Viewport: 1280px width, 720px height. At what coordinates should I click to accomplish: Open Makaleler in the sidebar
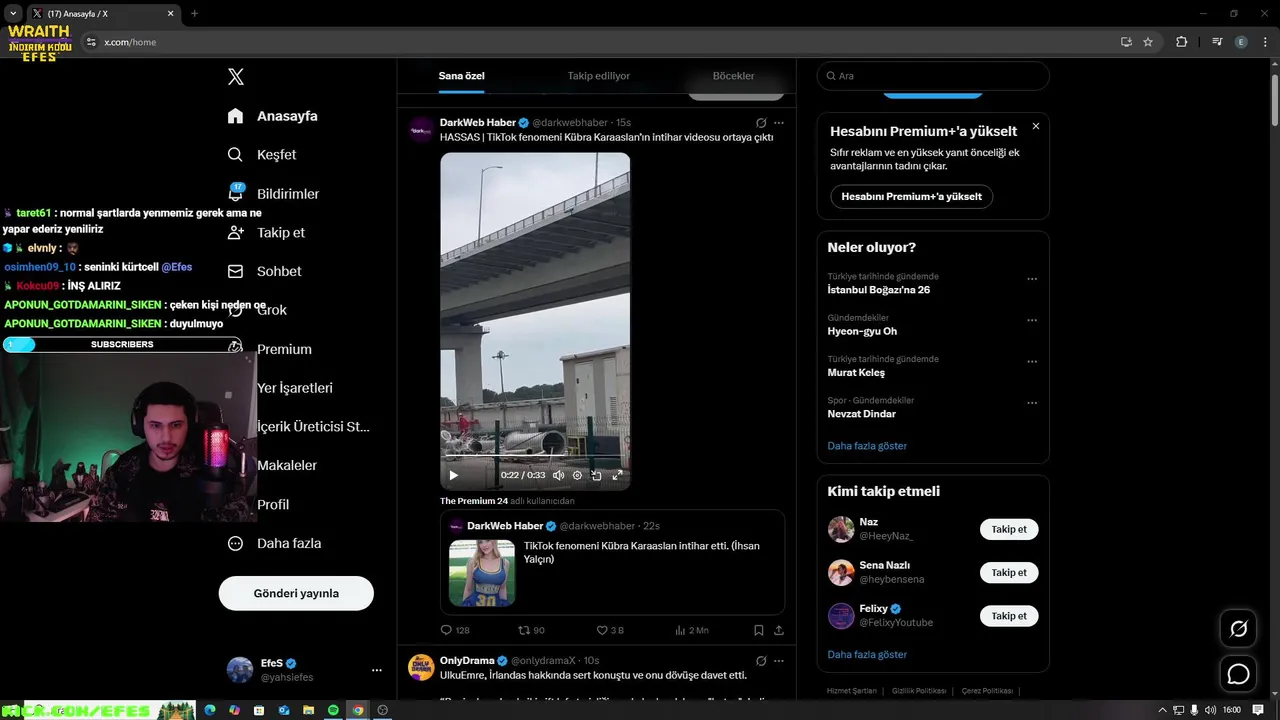pos(286,465)
